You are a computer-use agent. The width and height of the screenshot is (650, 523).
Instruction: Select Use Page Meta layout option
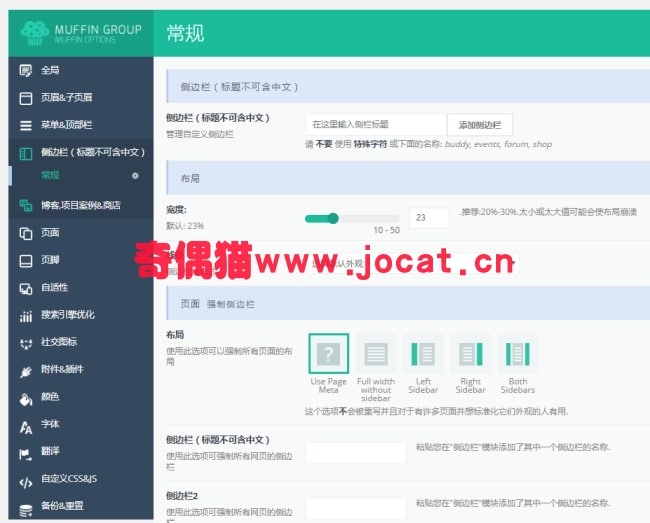[329, 354]
